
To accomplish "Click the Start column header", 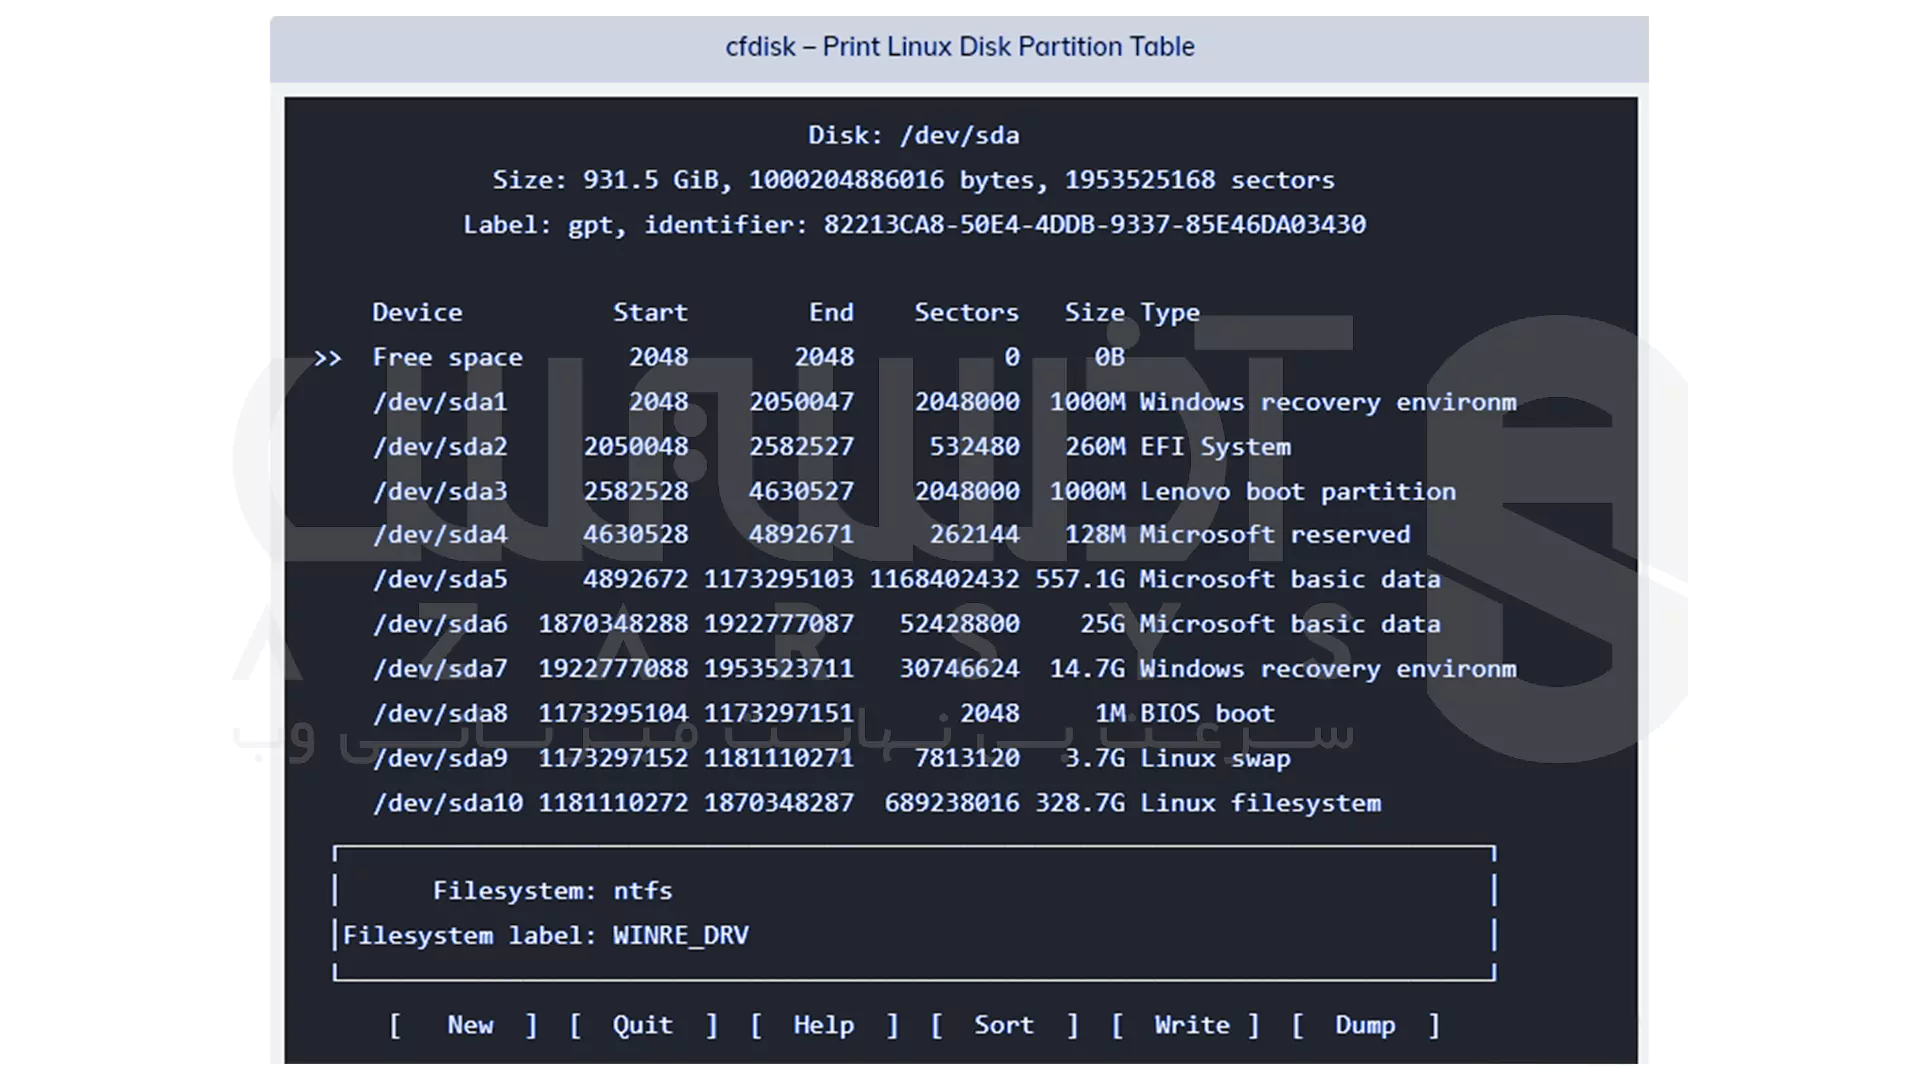I will (650, 313).
